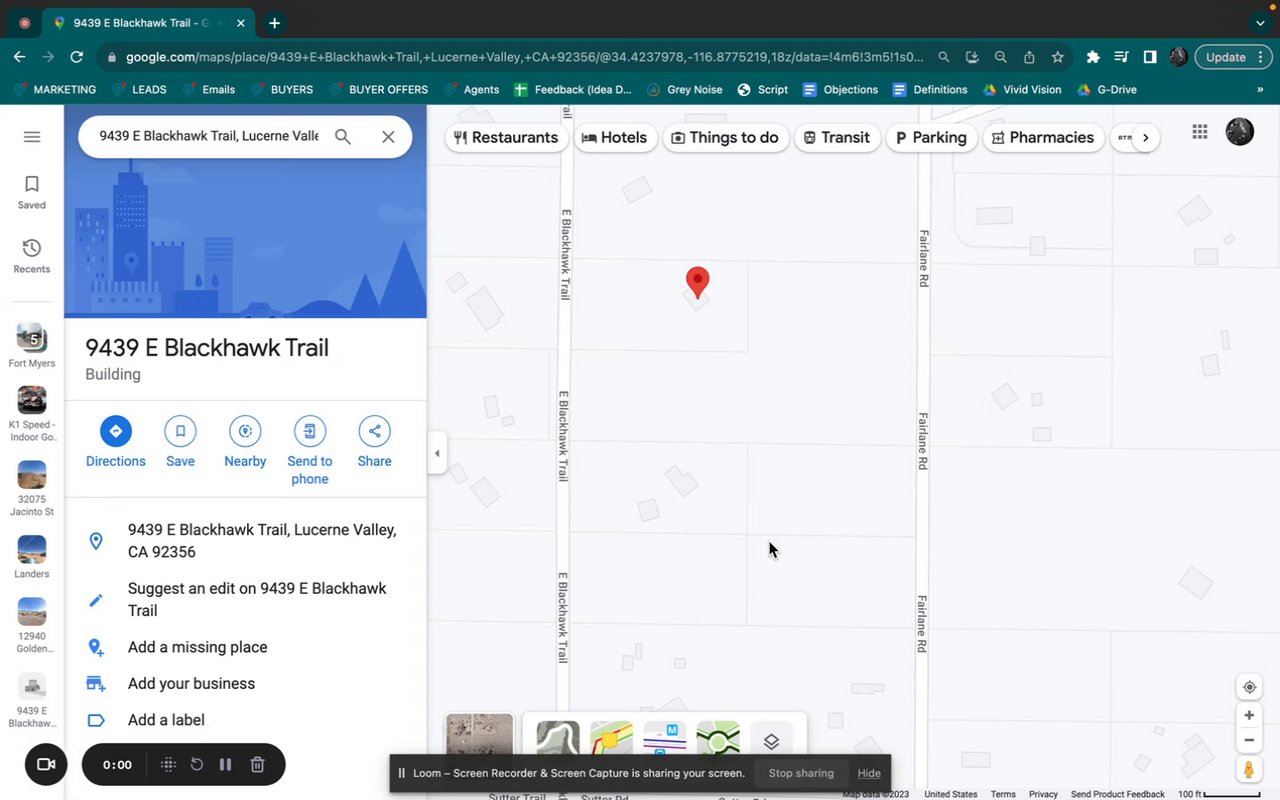The width and height of the screenshot is (1280, 800).
Task: Go back in Chrome browser
Action: click(x=20, y=57)
